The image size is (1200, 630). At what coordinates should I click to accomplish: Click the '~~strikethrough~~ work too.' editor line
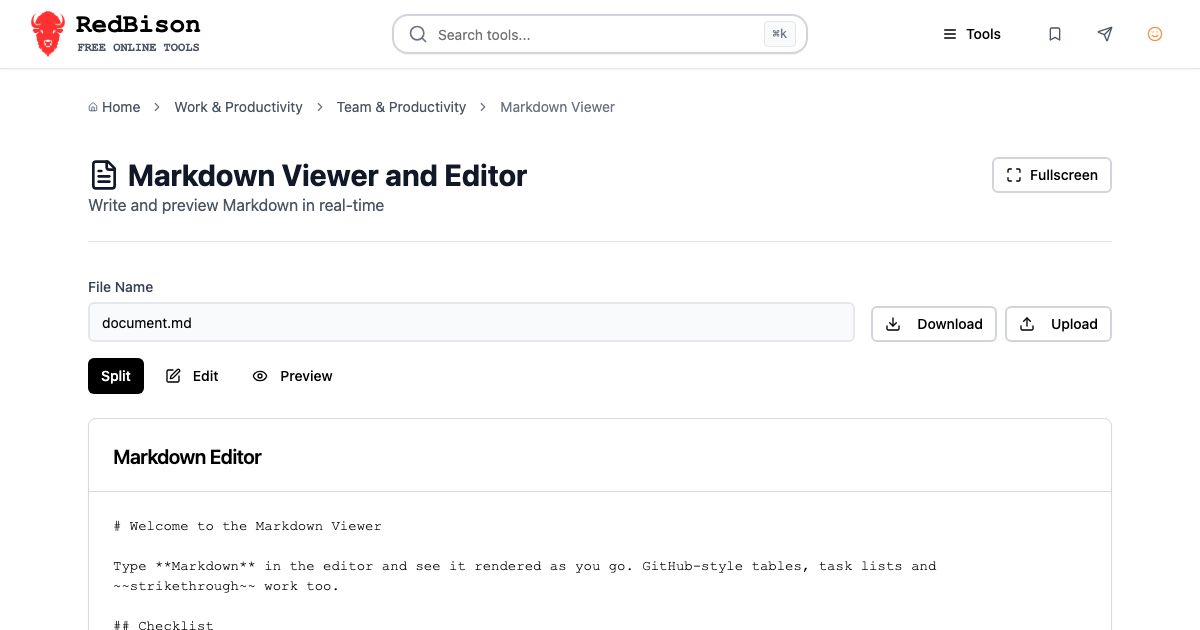[x=226, y=586]
